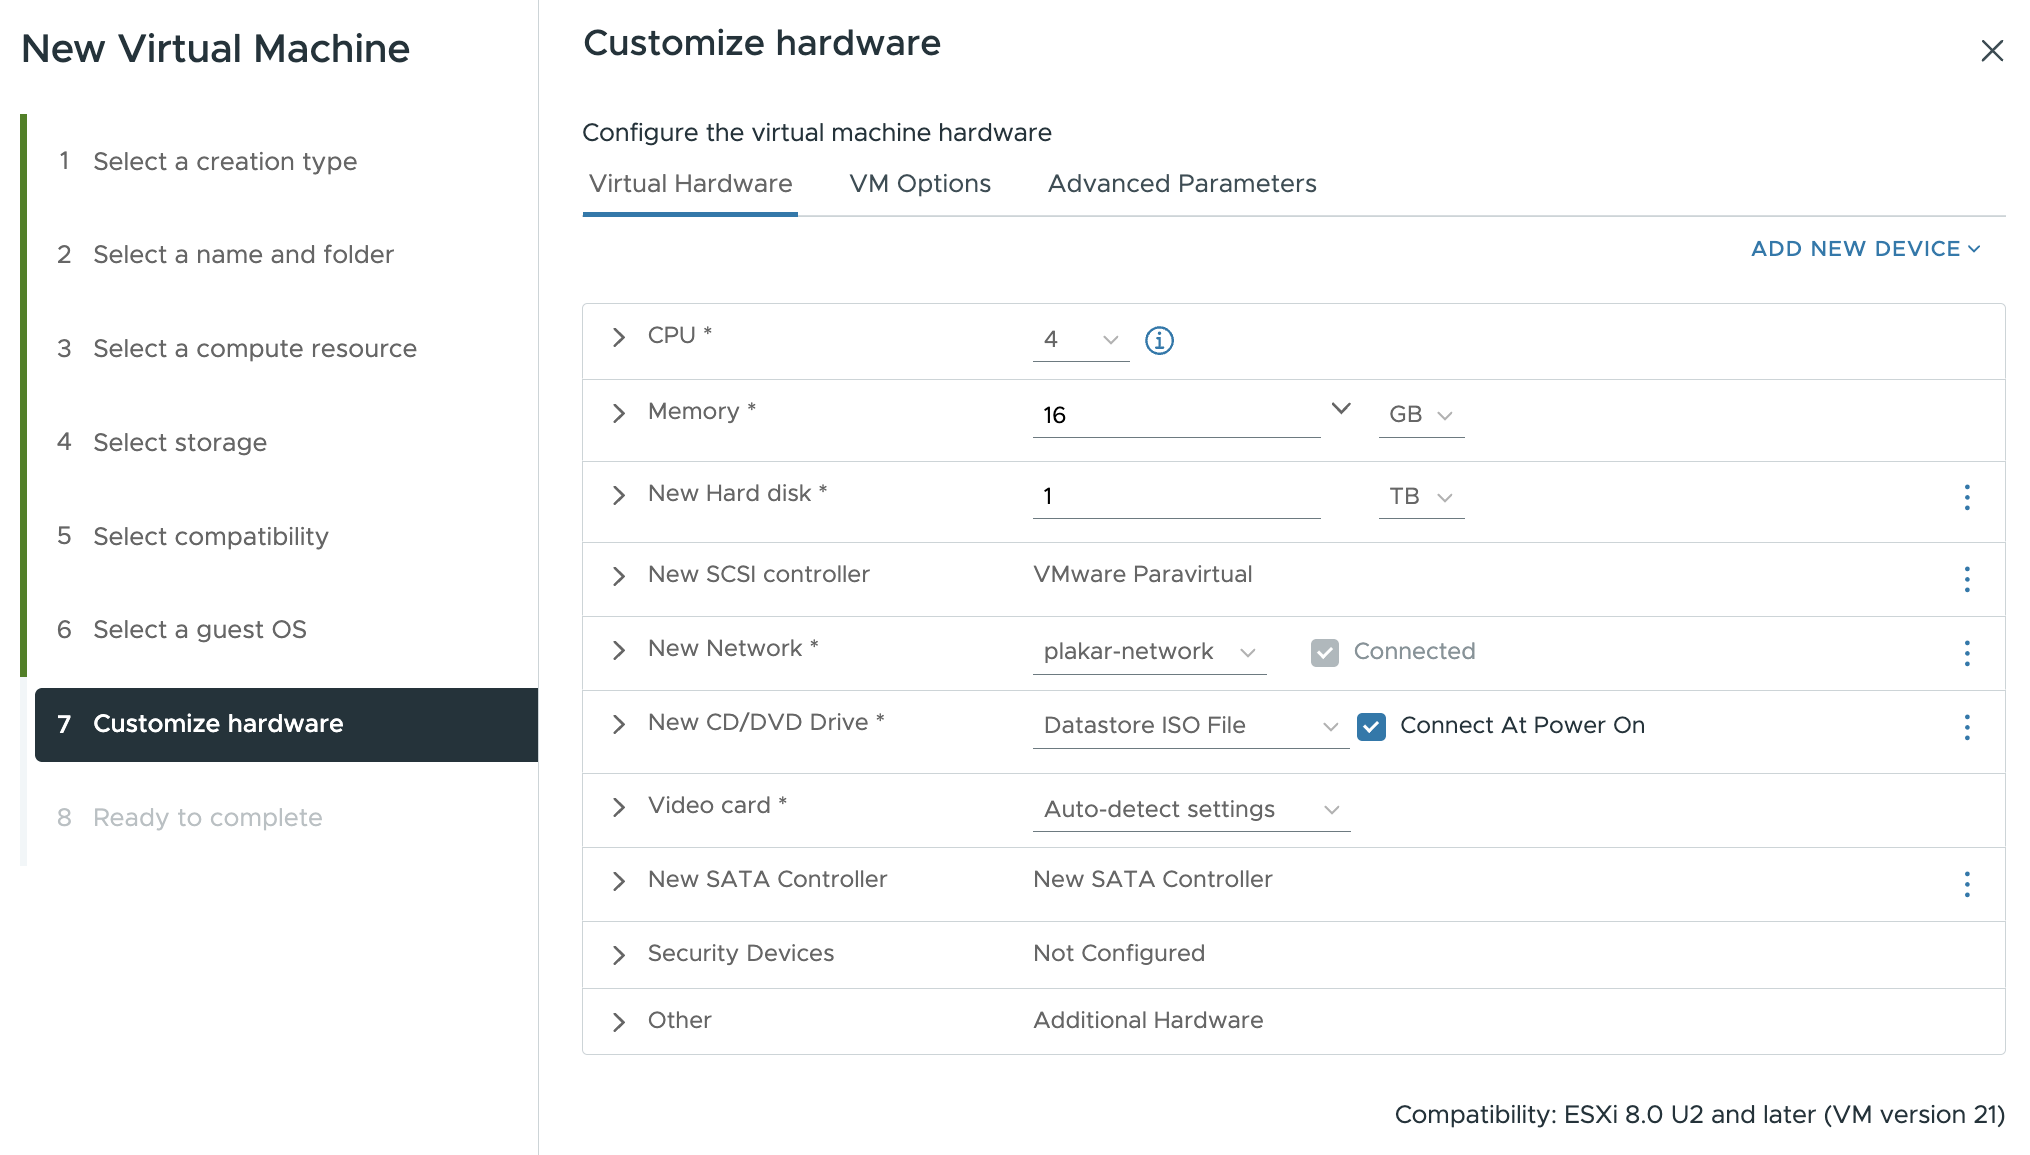This screenshot has height=1155, width=2030.
Task: Open the New Network actions menu
Action: [x=1967, y=653]
